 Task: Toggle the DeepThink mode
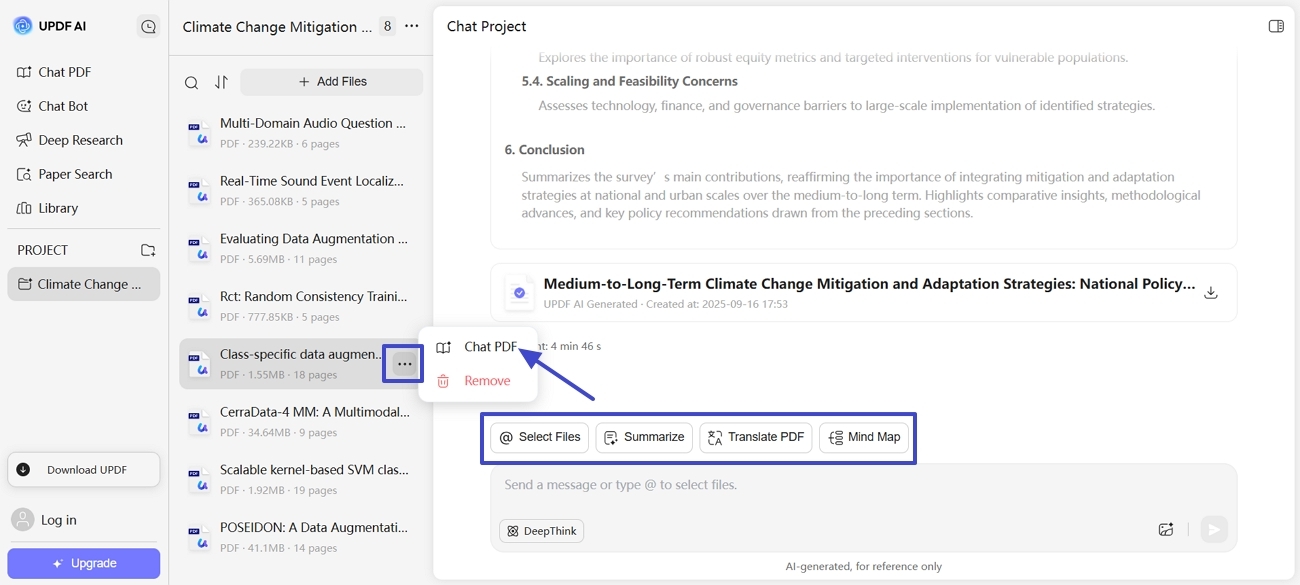[541, 531]
